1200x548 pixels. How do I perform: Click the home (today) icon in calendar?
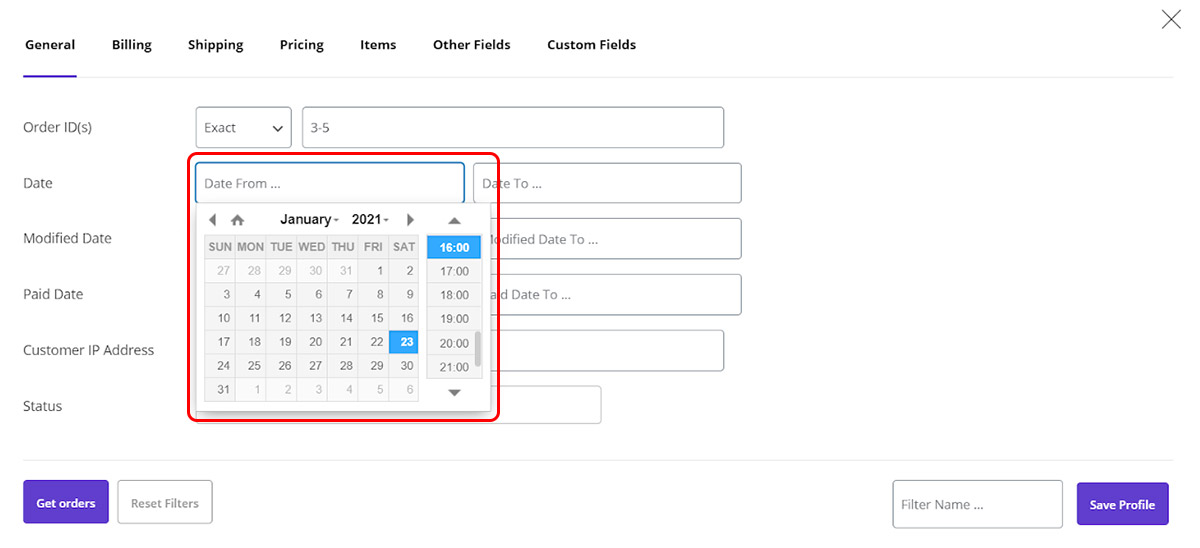[x=237, y=220]
